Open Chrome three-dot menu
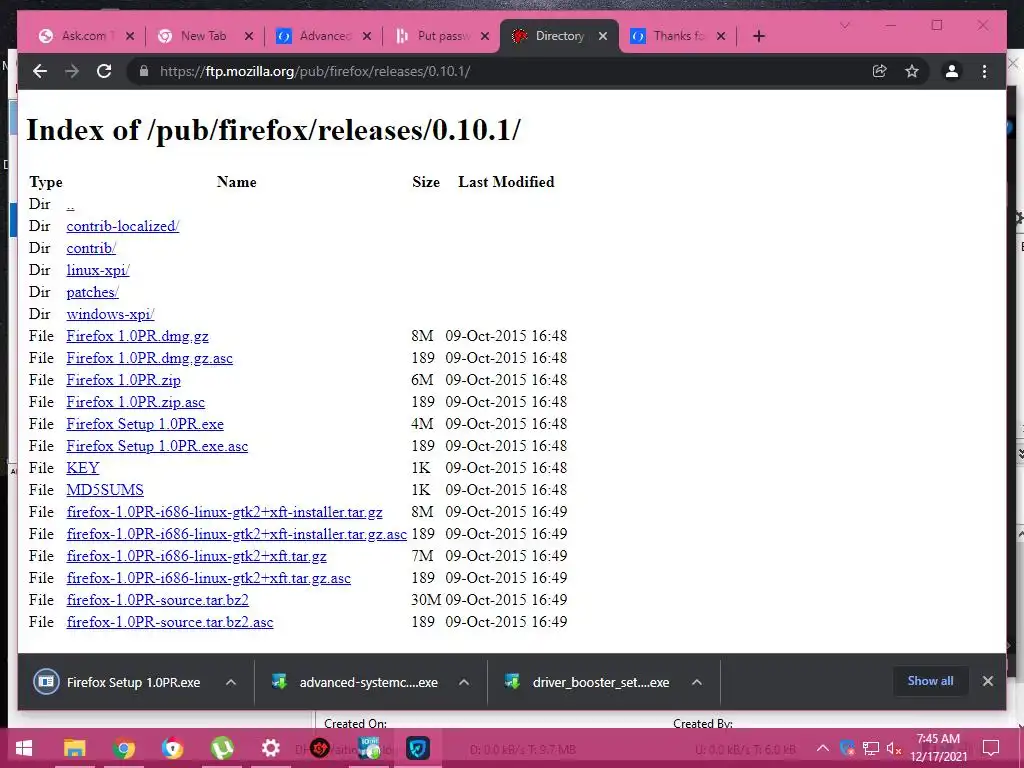 (984, 71)
